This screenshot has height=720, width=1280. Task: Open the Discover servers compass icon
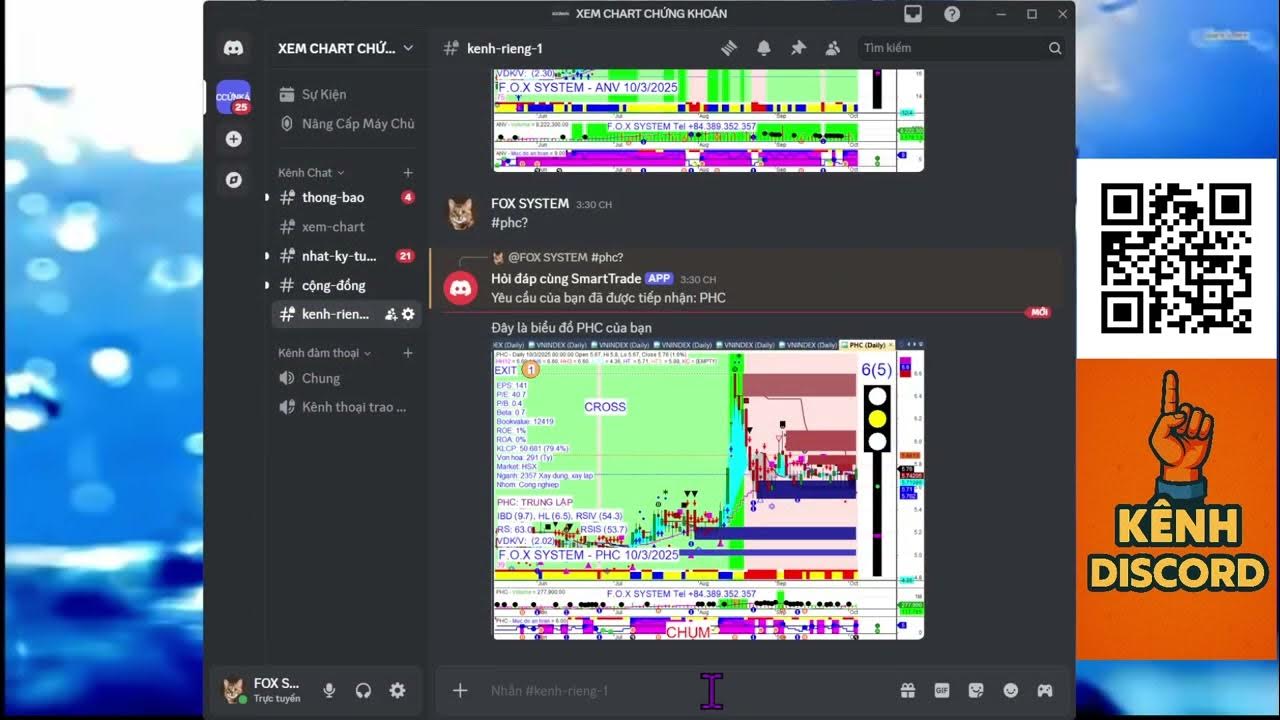234,180
